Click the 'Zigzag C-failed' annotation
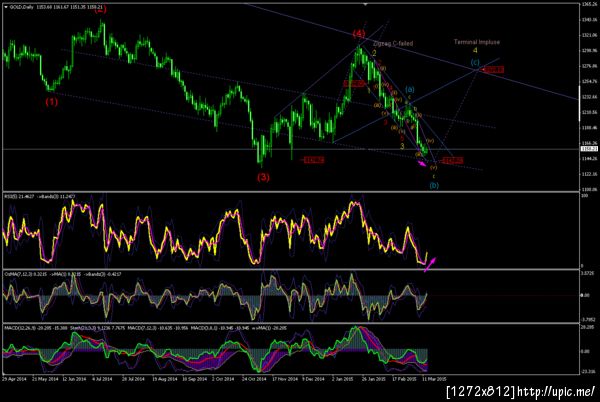Screen dimensions: 600x402 click(x=393, y=44)
